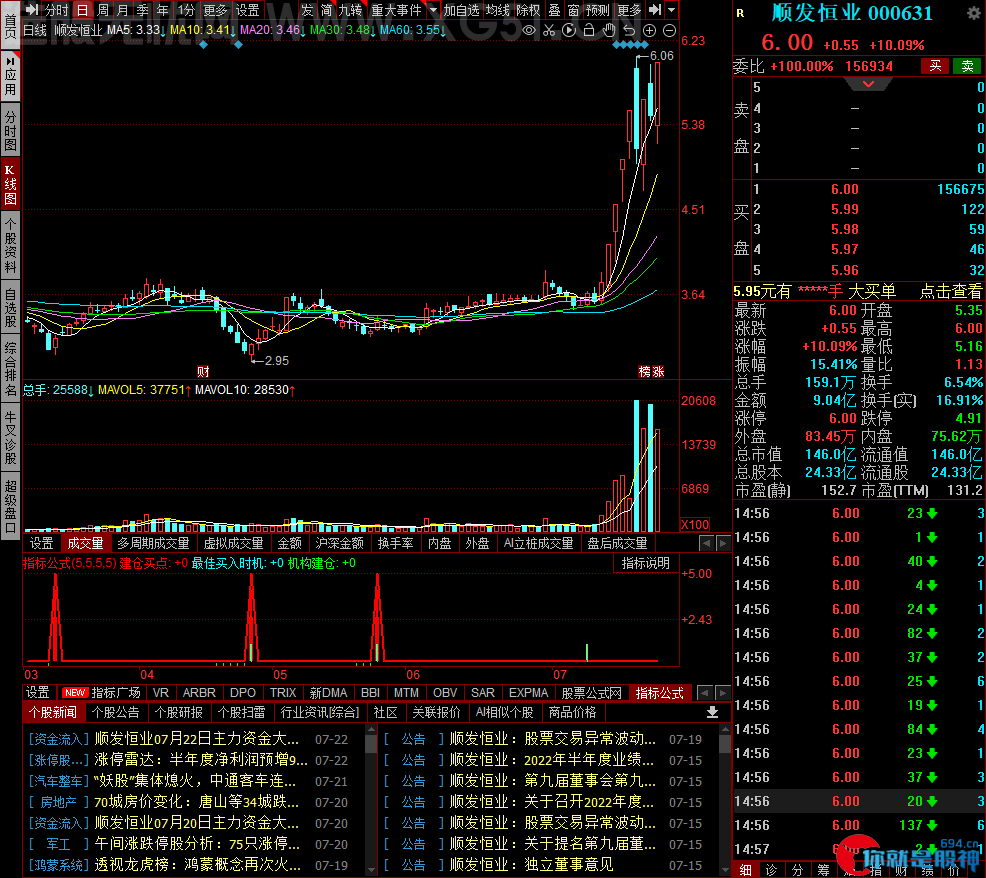Open 指标广场 with the NEW badge
The image size is (986, 878).
102,693
